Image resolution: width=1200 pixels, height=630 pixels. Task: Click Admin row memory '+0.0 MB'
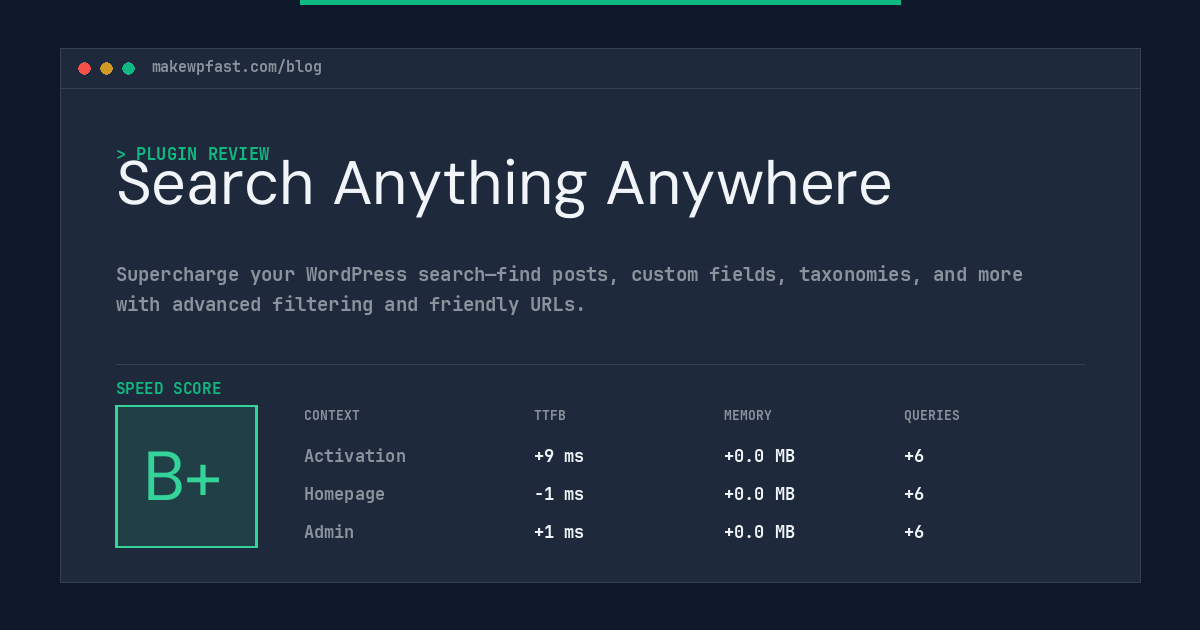(759, 532)
